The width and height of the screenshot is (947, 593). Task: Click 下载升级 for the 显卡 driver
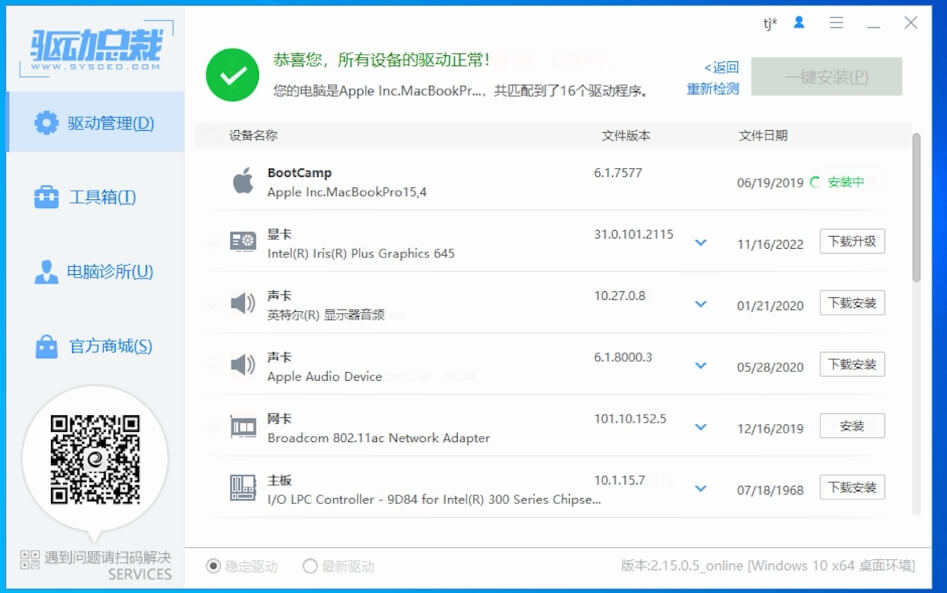coord(852,242)
